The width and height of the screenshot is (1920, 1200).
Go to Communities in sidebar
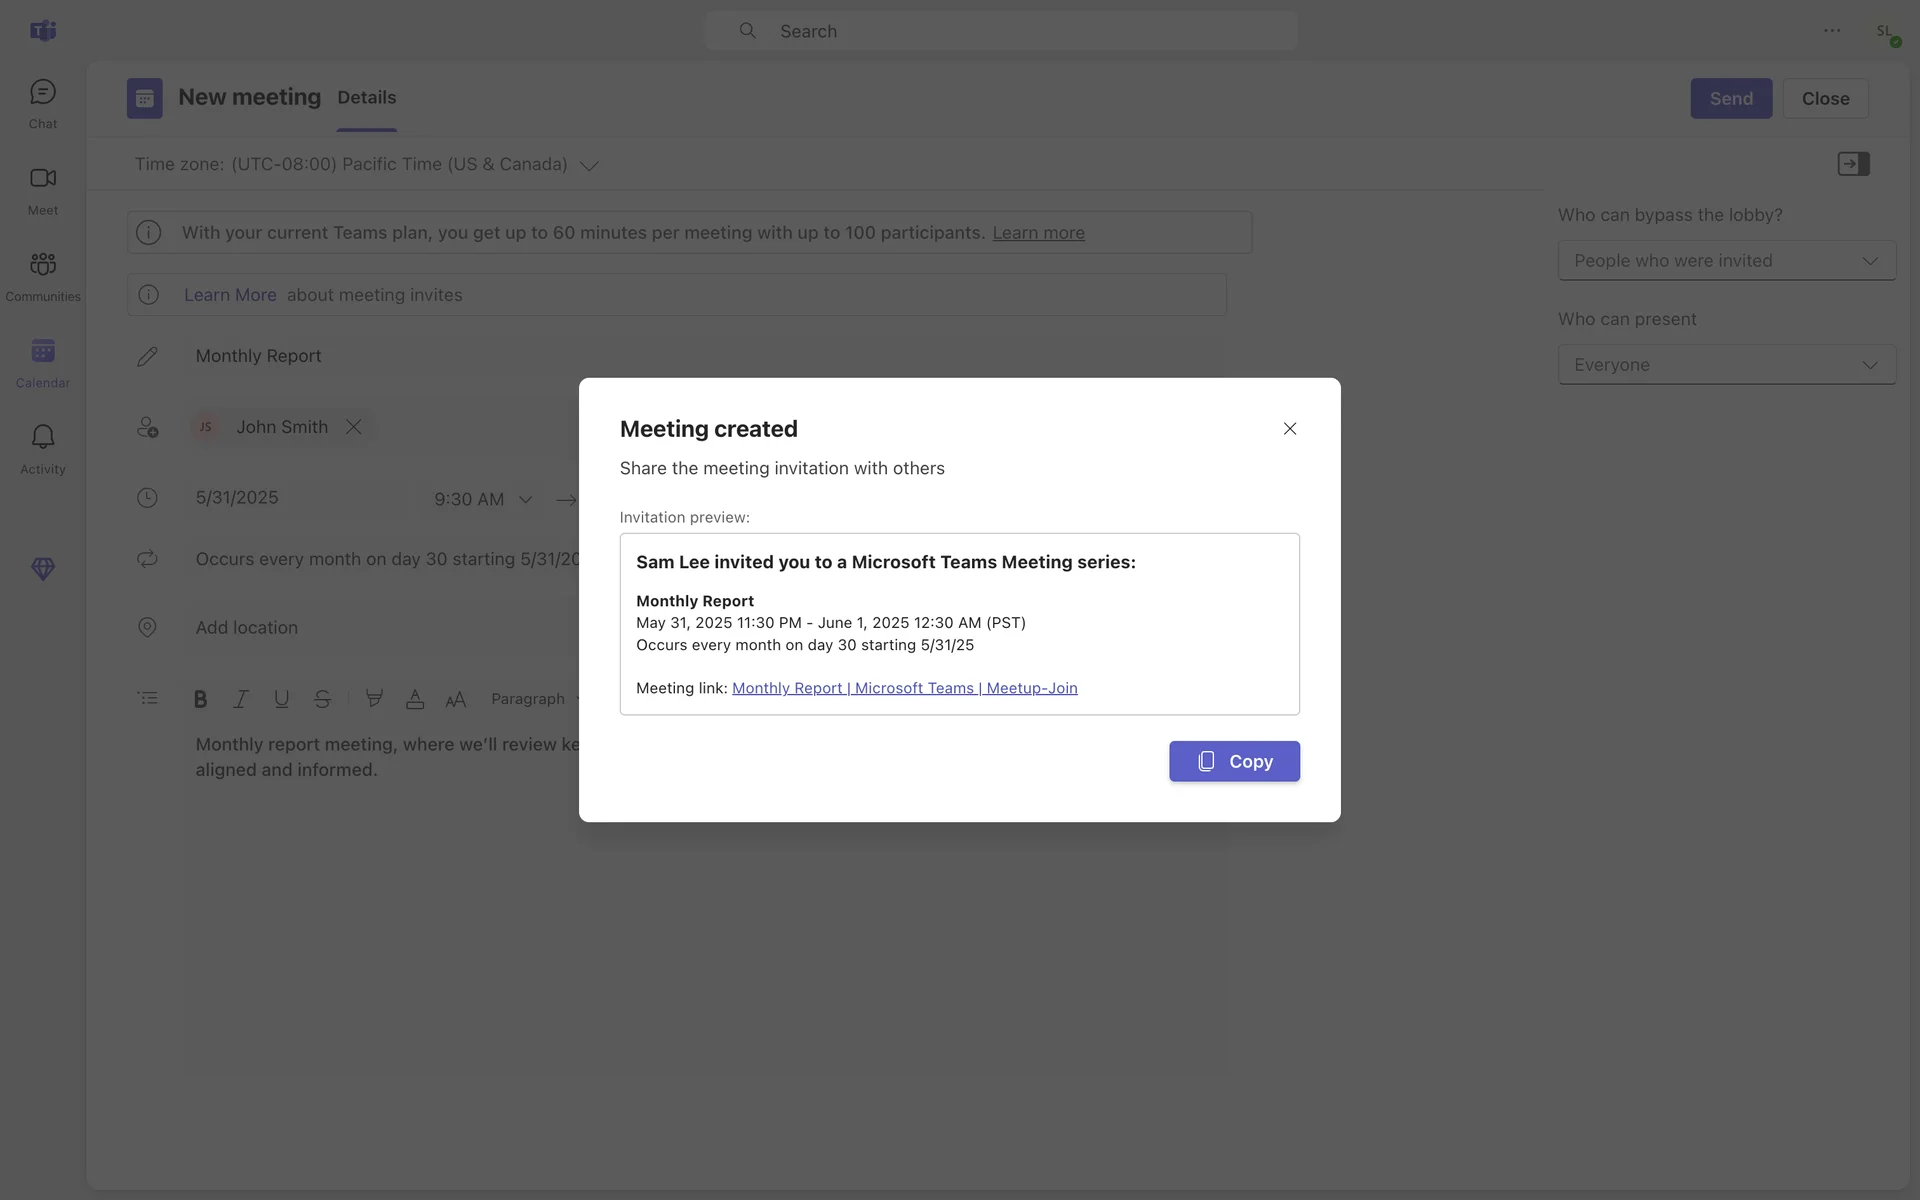pyautogui.click(x=43, y=275)
